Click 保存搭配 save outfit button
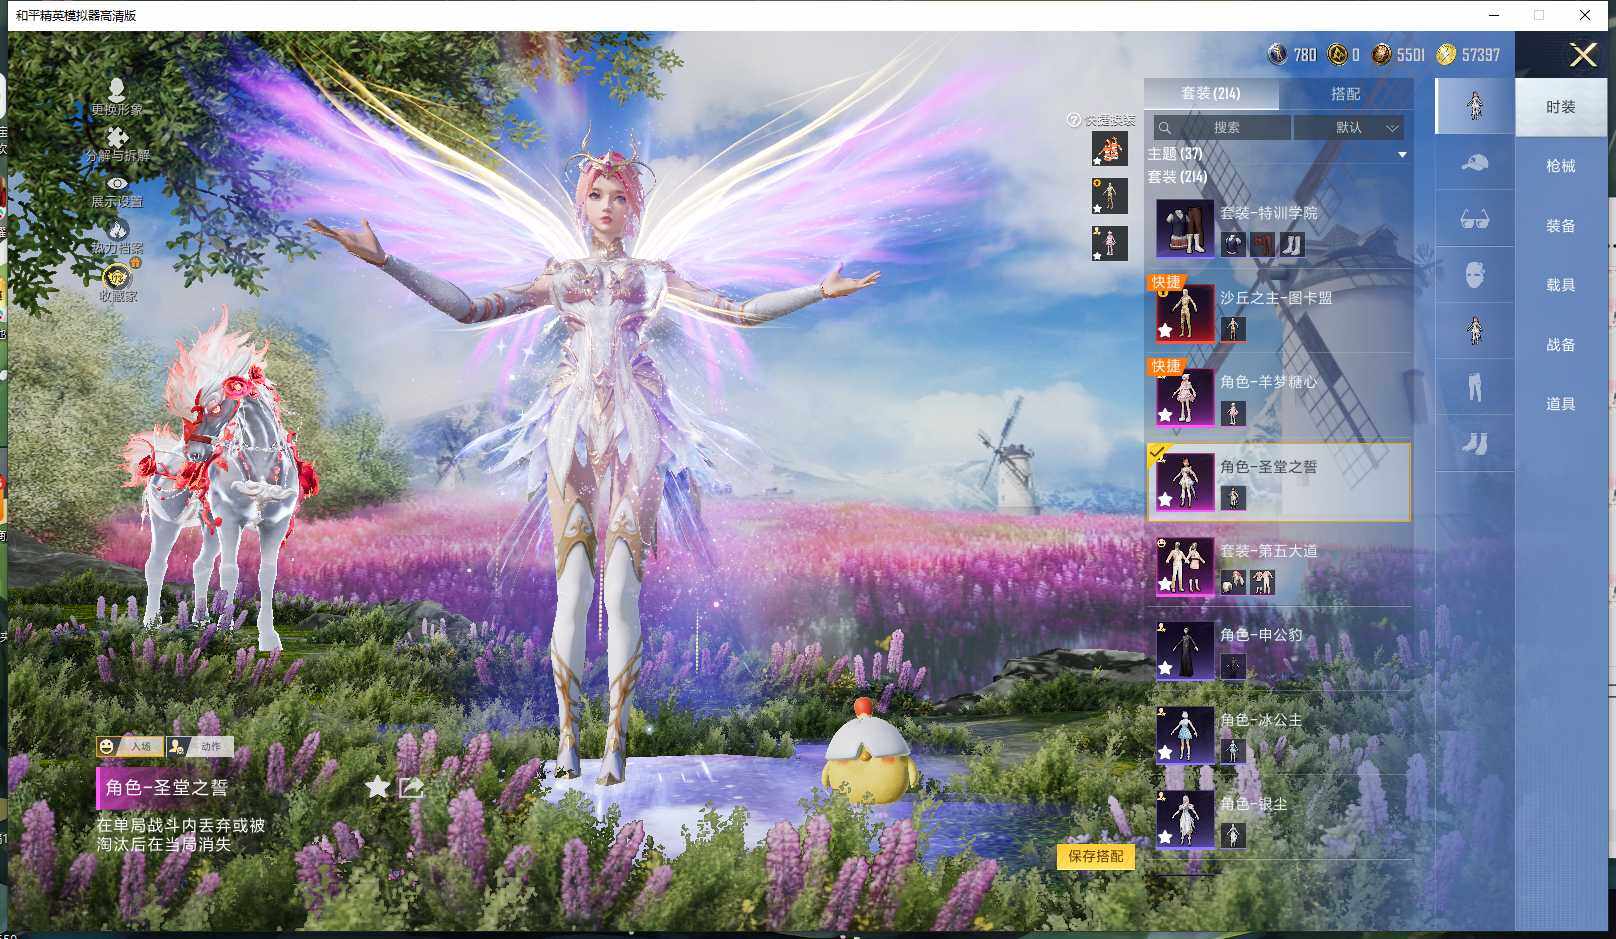The width and height of the screenshot is (1616, 939). click(1095, 856)
